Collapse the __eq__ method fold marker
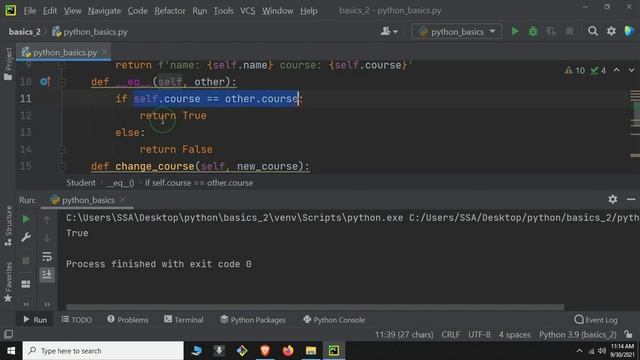Screen dimensions: 640x360 pyautogui.click(x=62, y=82)
